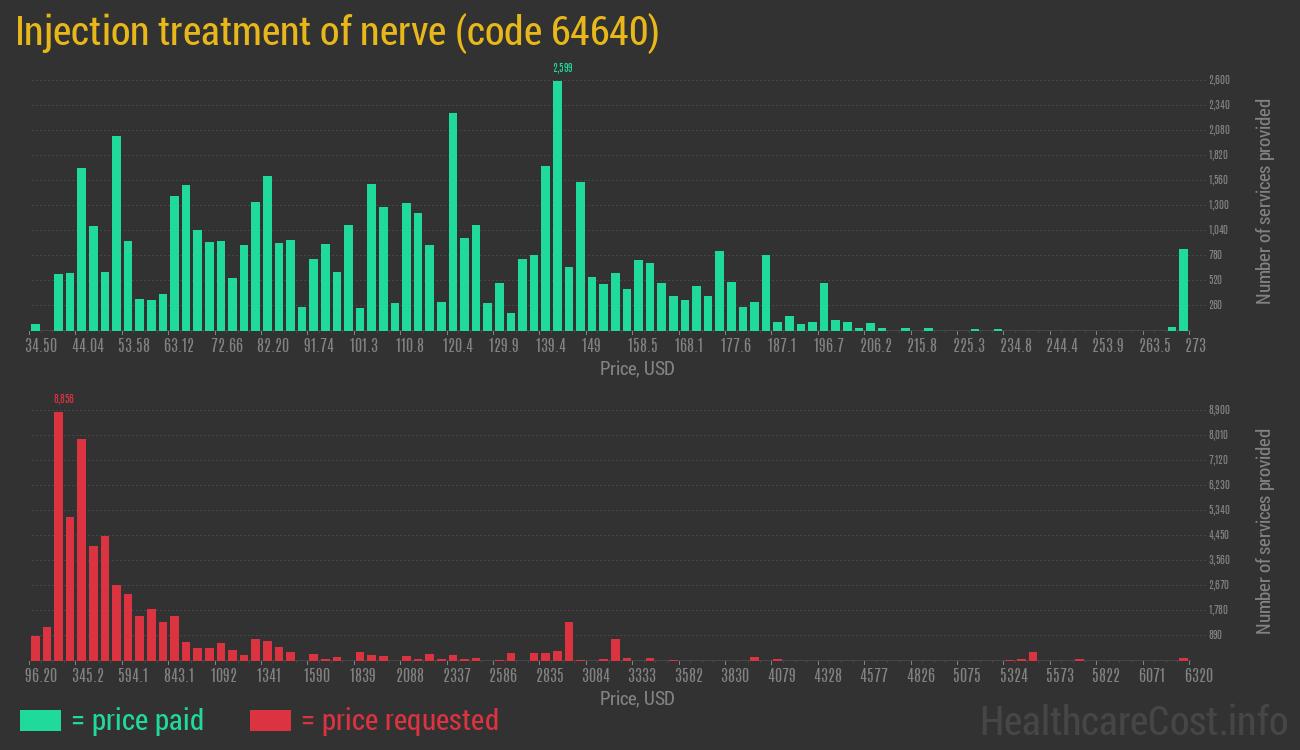Image resolution: width=1300 pixels, height=750 pixels.
Task: Click the chart title with code 64640
Action: click(x=337, y=32)
